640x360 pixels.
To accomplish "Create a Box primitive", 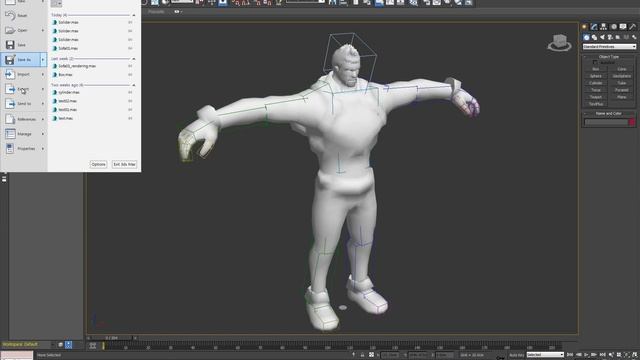I will (596, 69).
